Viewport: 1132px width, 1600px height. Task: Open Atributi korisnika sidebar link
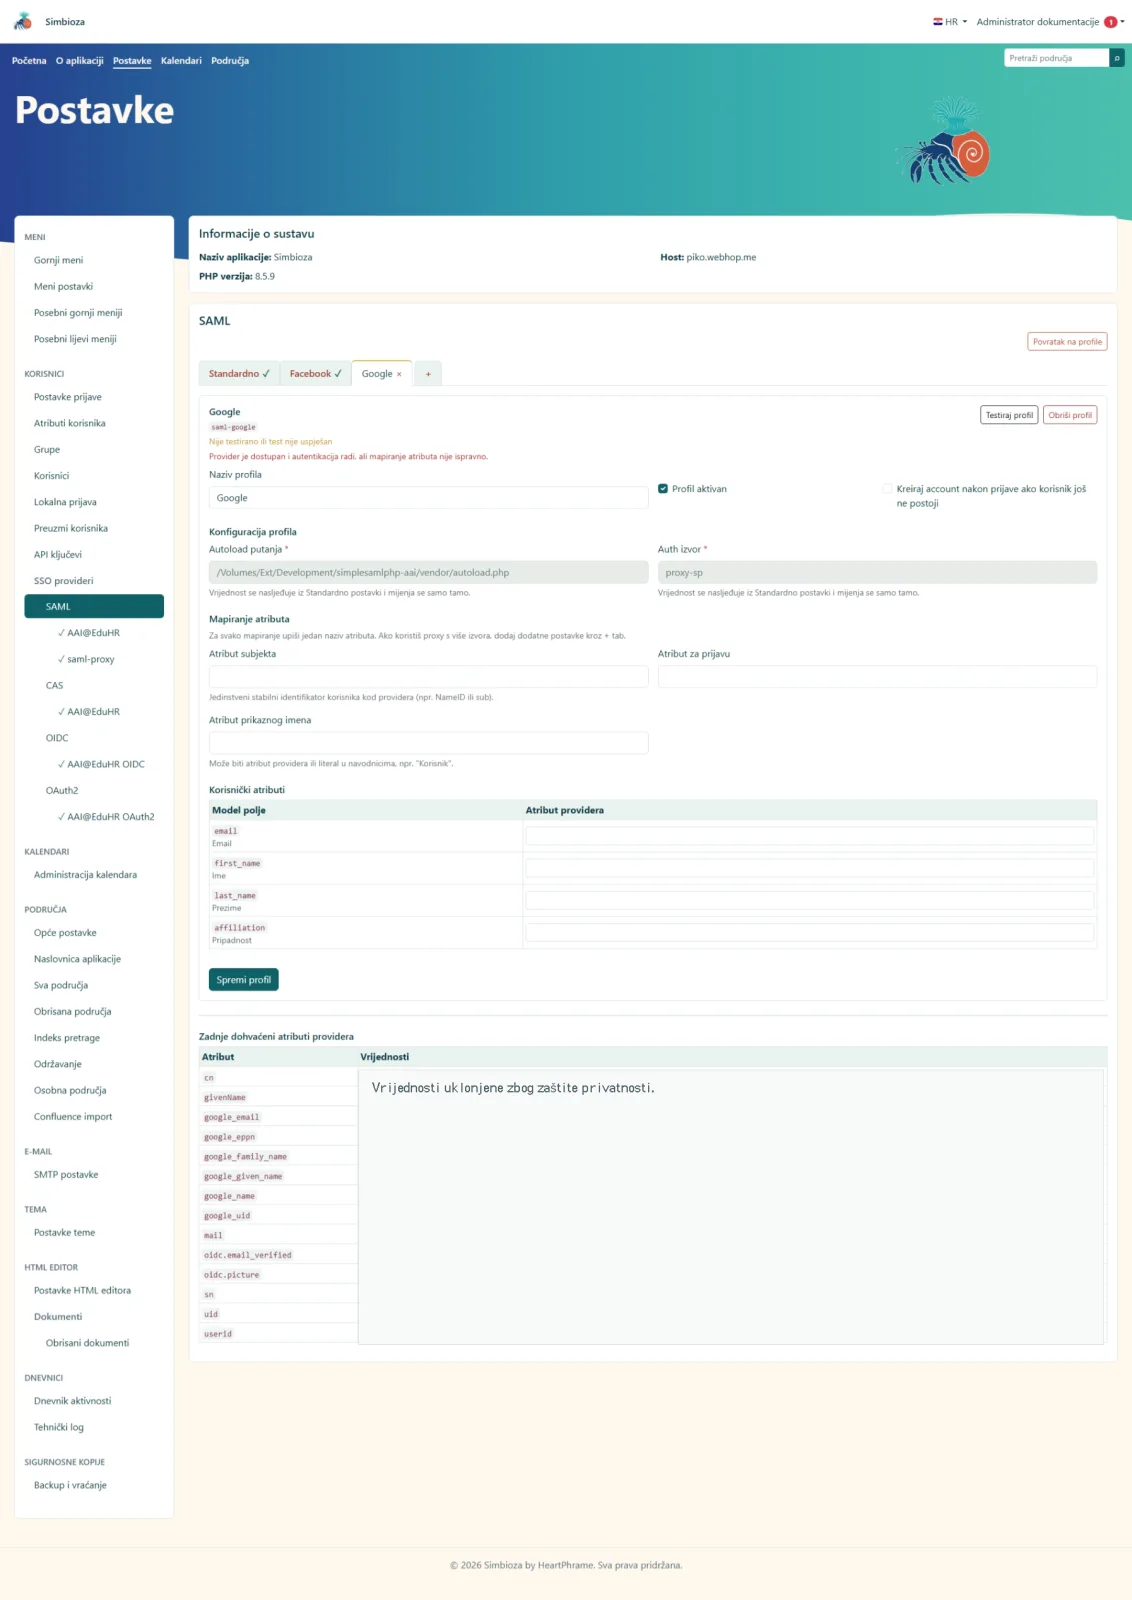tap(70, 423)
